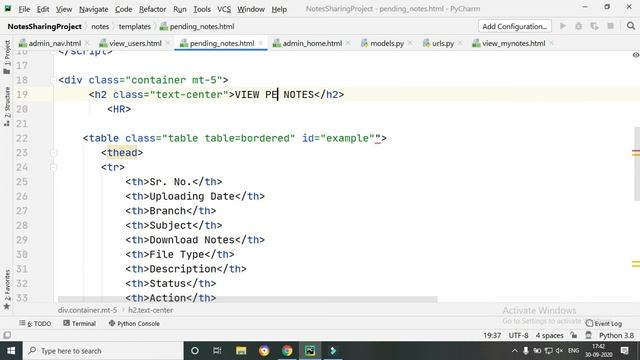Open the Terminal tool window

click(x=80, y=324)
